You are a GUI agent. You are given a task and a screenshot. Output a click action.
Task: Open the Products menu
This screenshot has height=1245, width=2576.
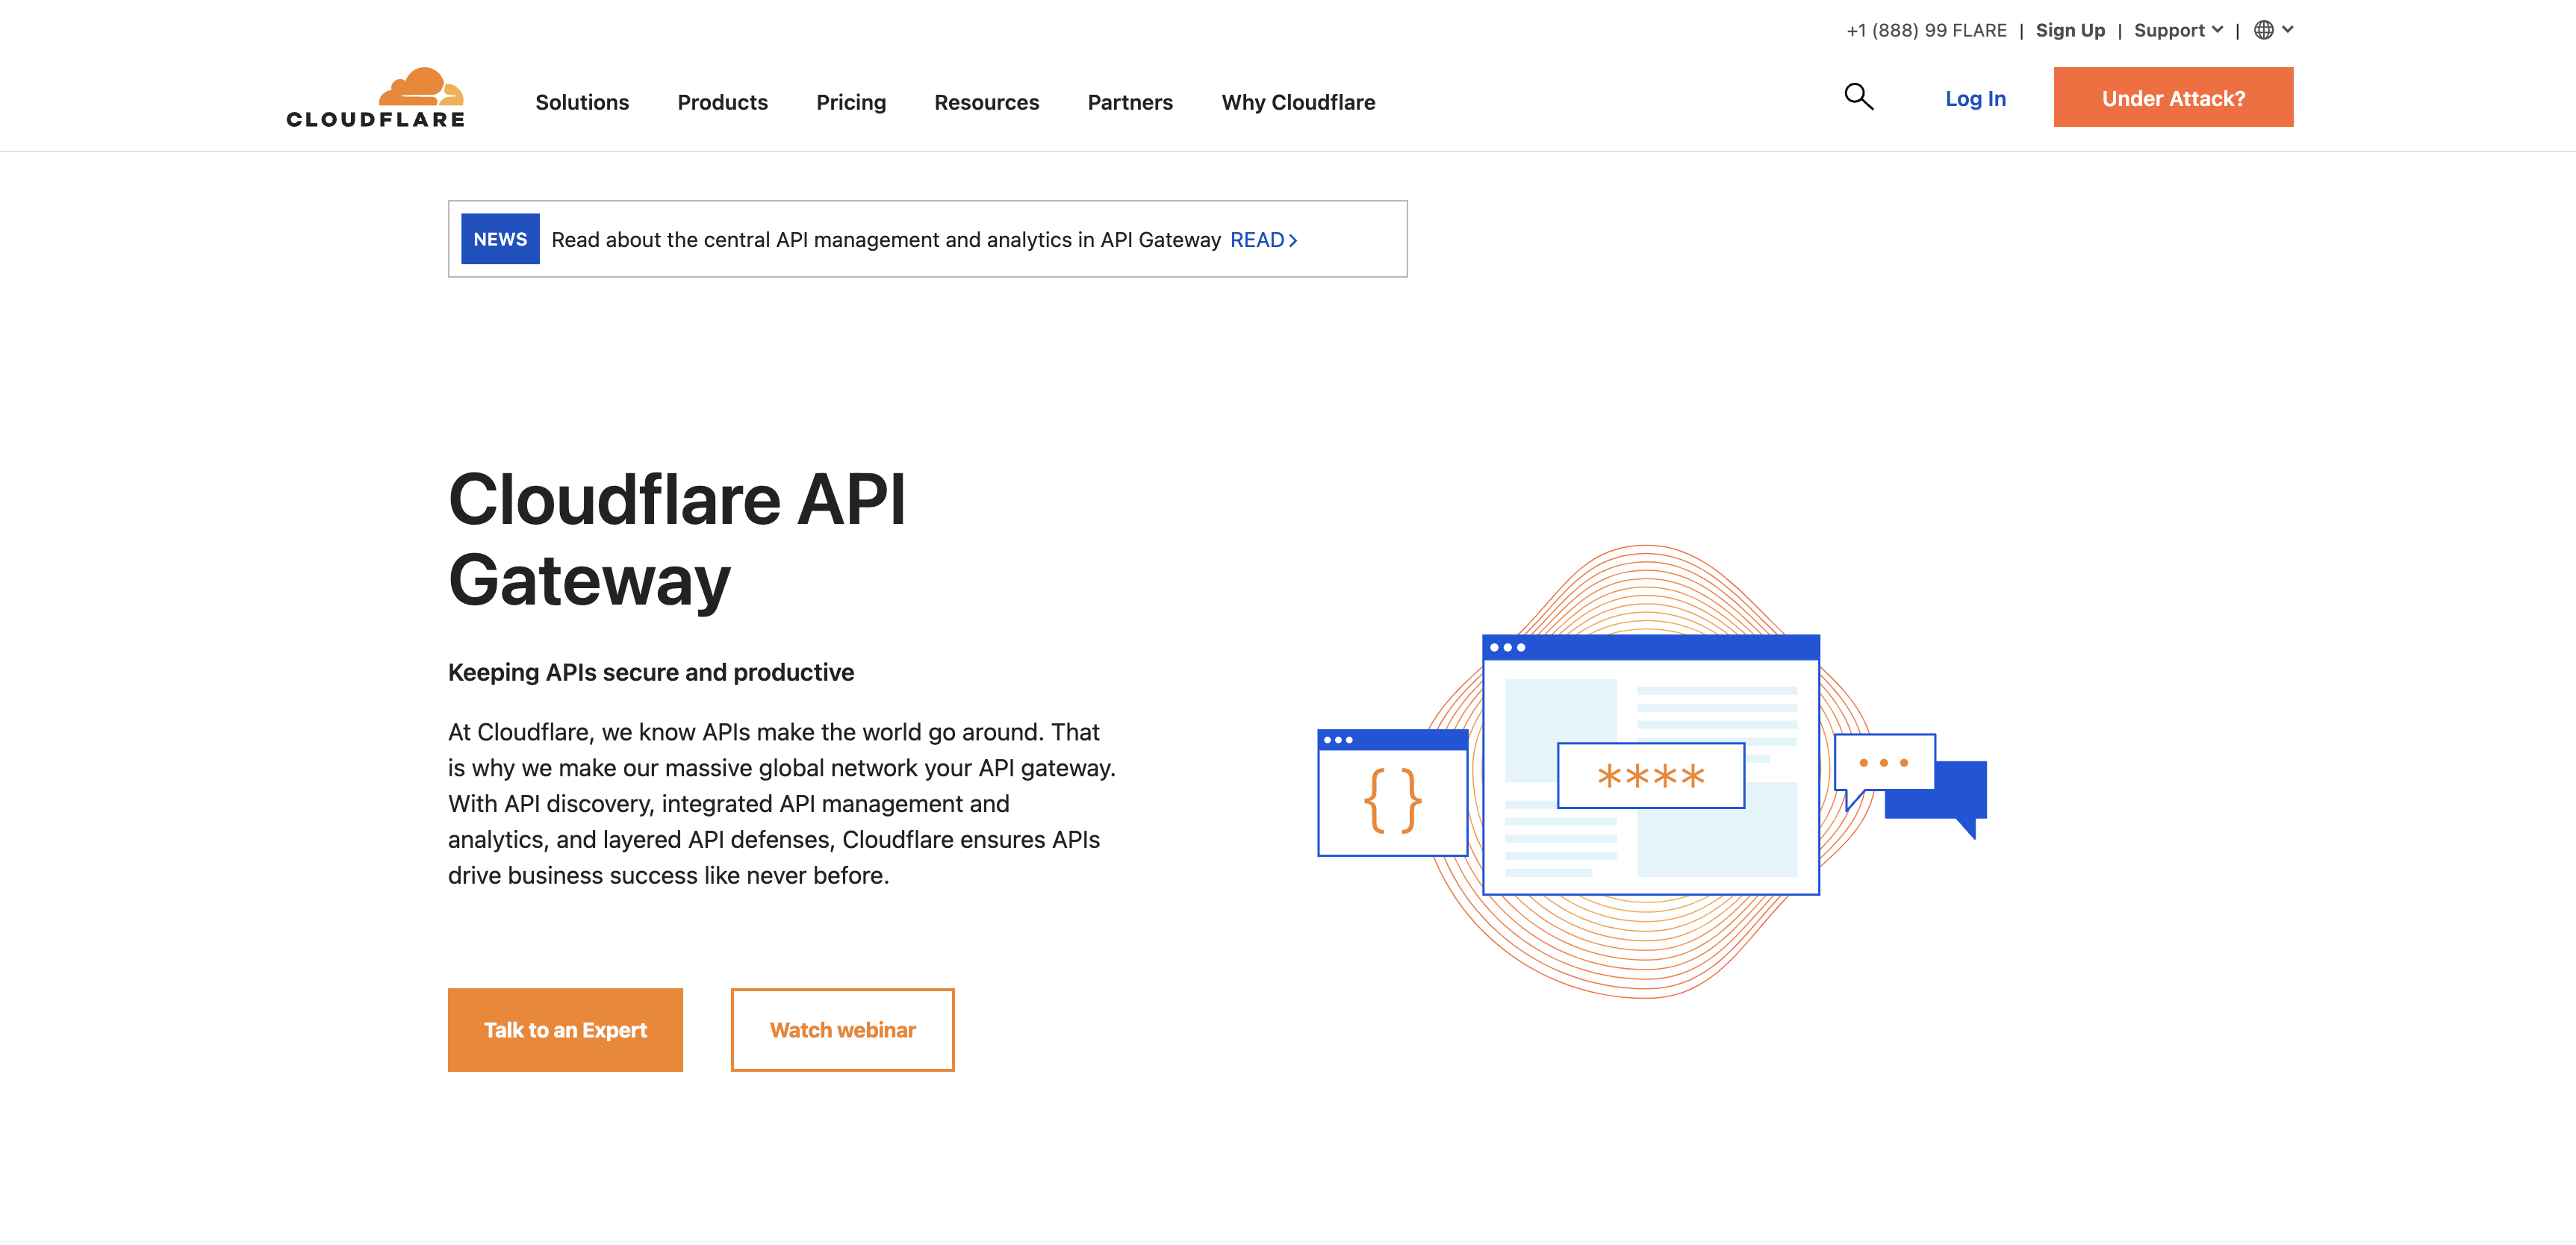click(x=722, y=102)
